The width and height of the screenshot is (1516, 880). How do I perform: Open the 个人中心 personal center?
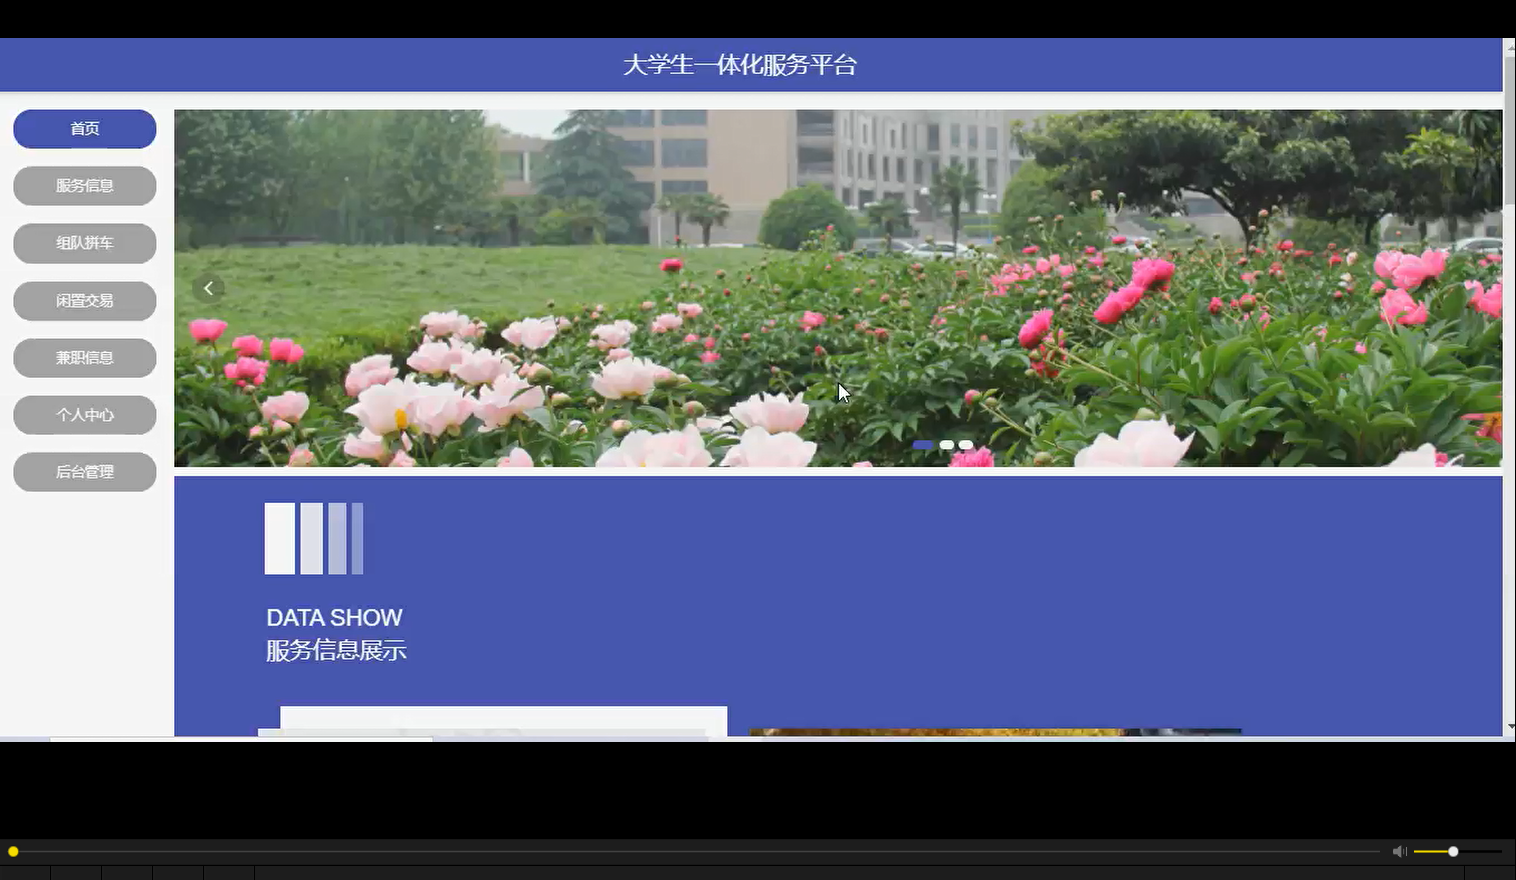click(84, 414)
